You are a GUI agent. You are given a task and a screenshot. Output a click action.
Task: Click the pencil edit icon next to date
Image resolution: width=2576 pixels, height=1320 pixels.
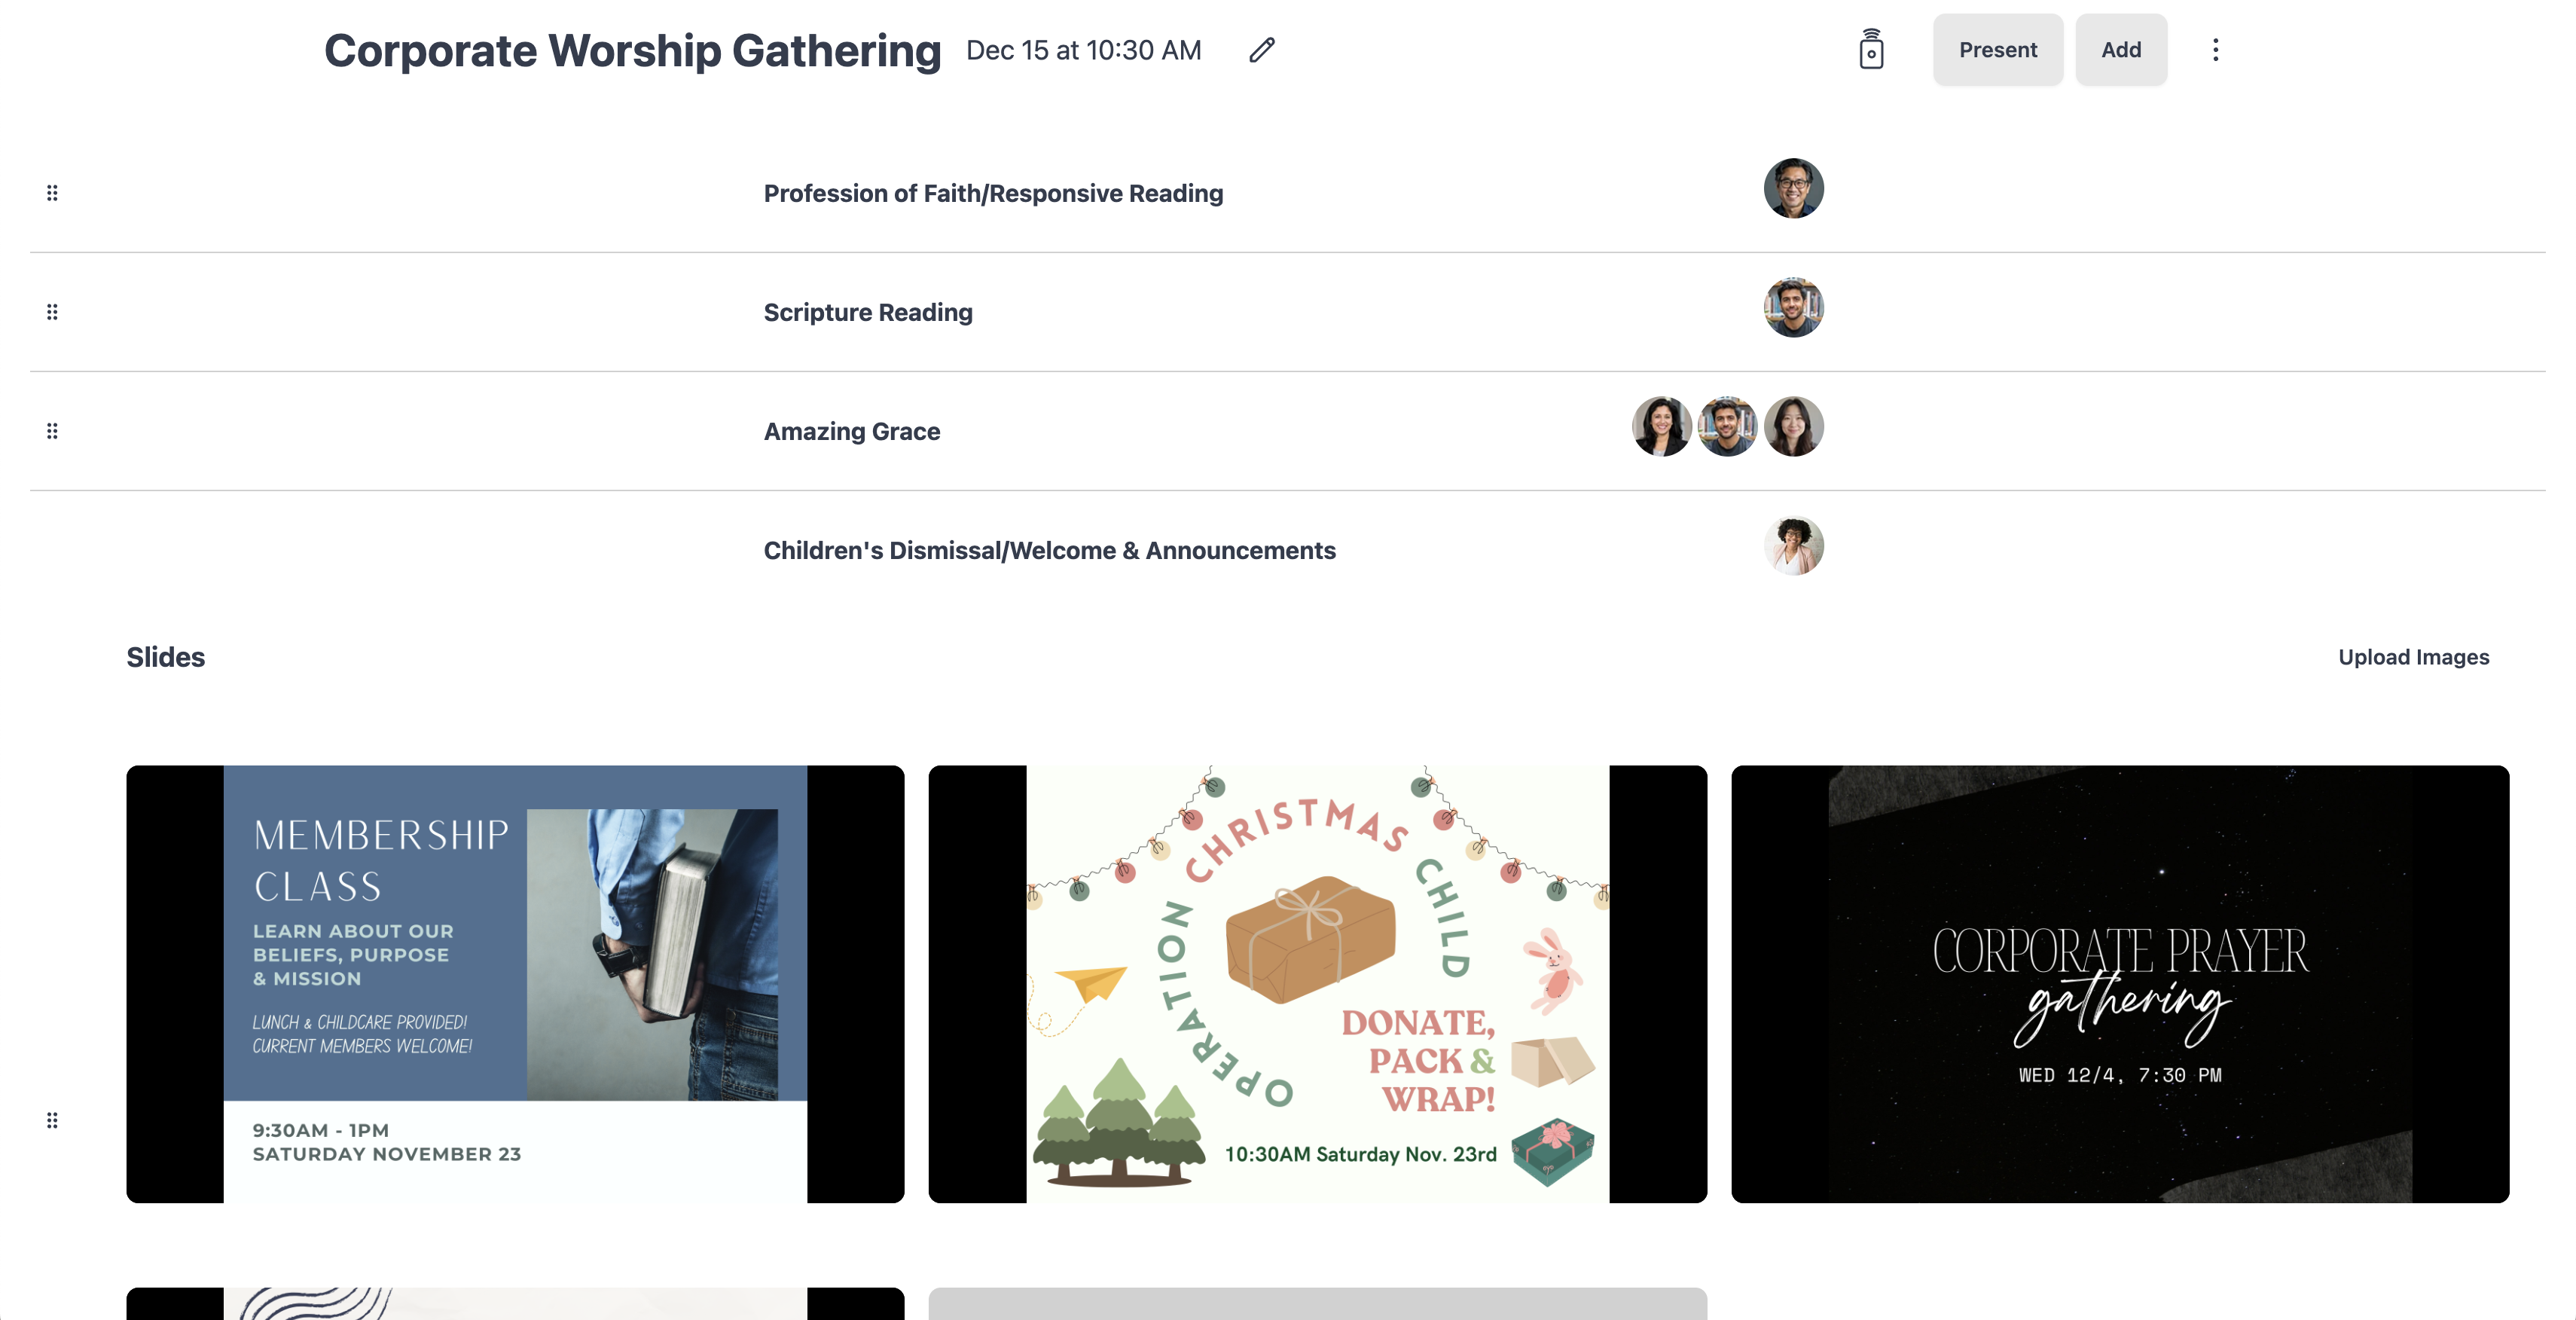pos(1262,50)
